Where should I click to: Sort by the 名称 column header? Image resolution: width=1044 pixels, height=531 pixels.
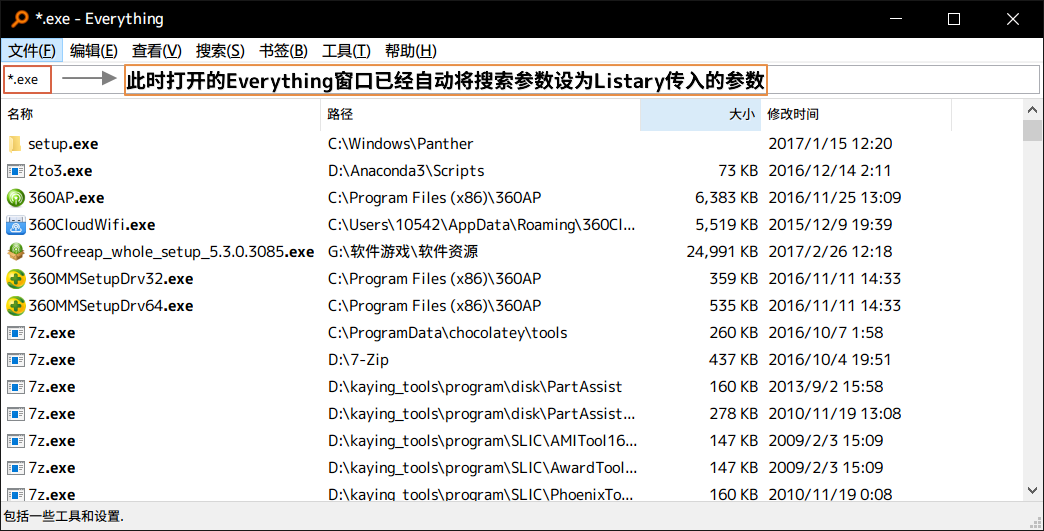tap(160, 114)
